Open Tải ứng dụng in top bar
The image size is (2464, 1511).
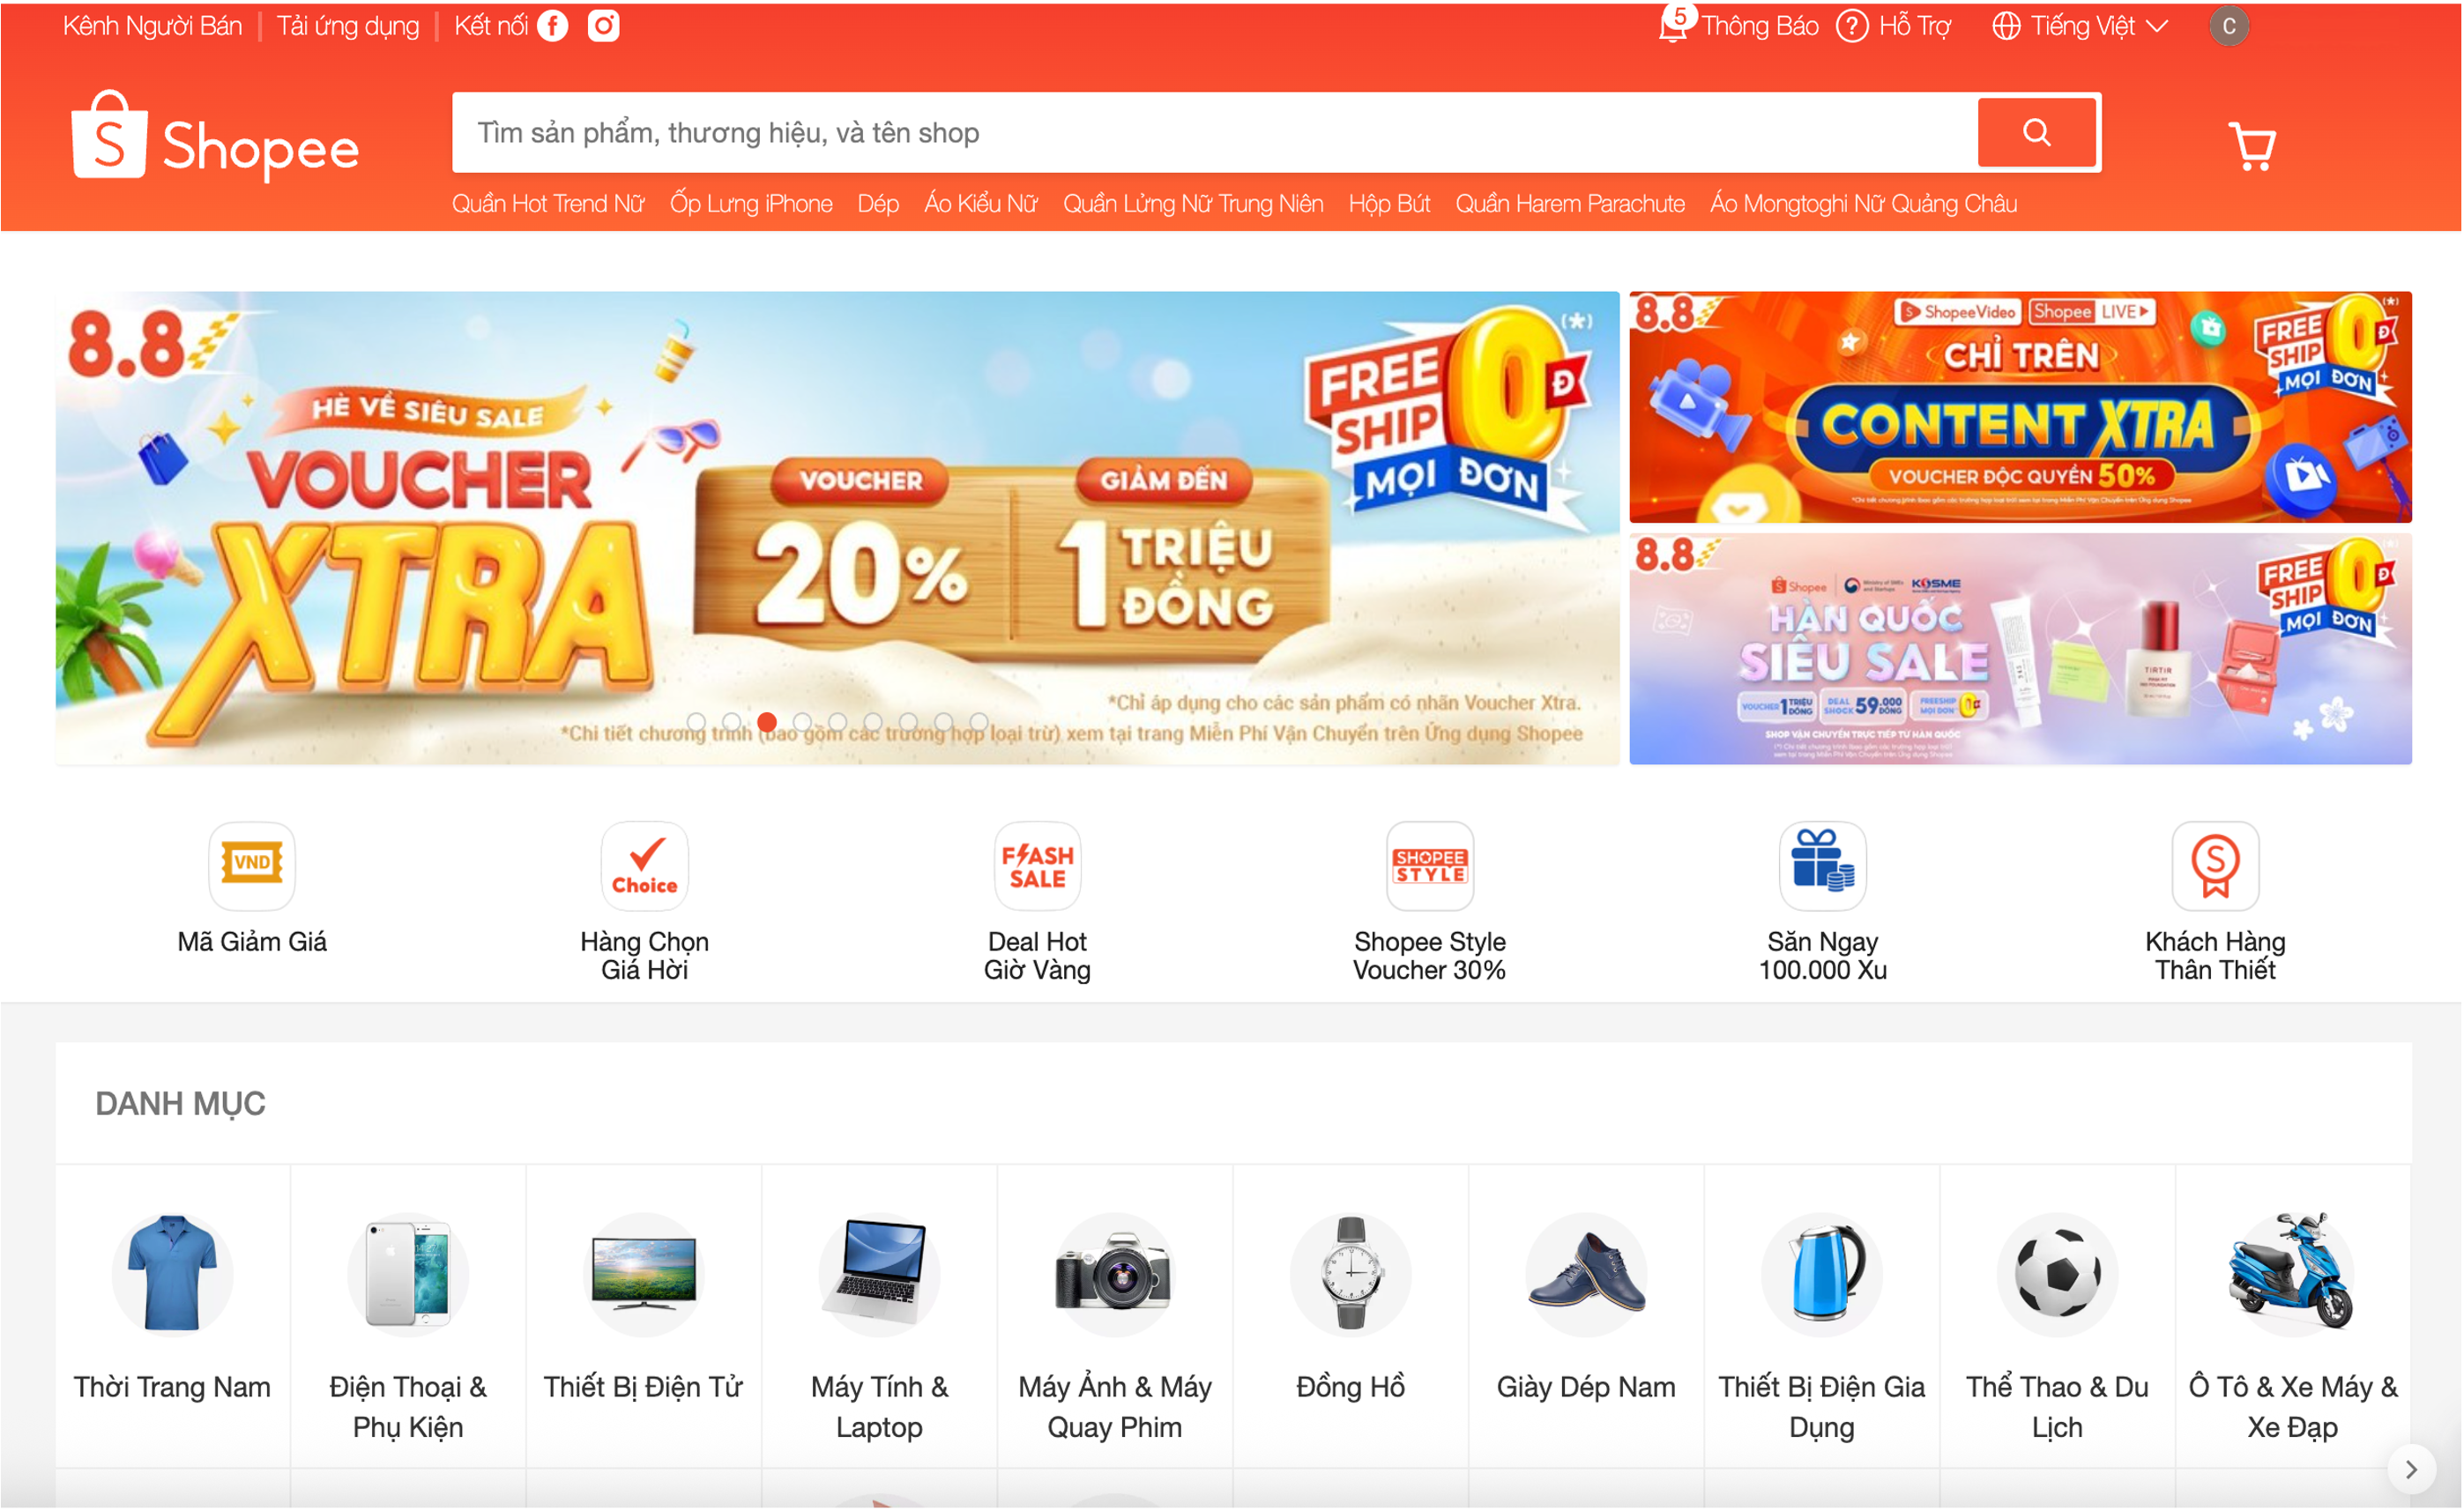tap(348, 25)
